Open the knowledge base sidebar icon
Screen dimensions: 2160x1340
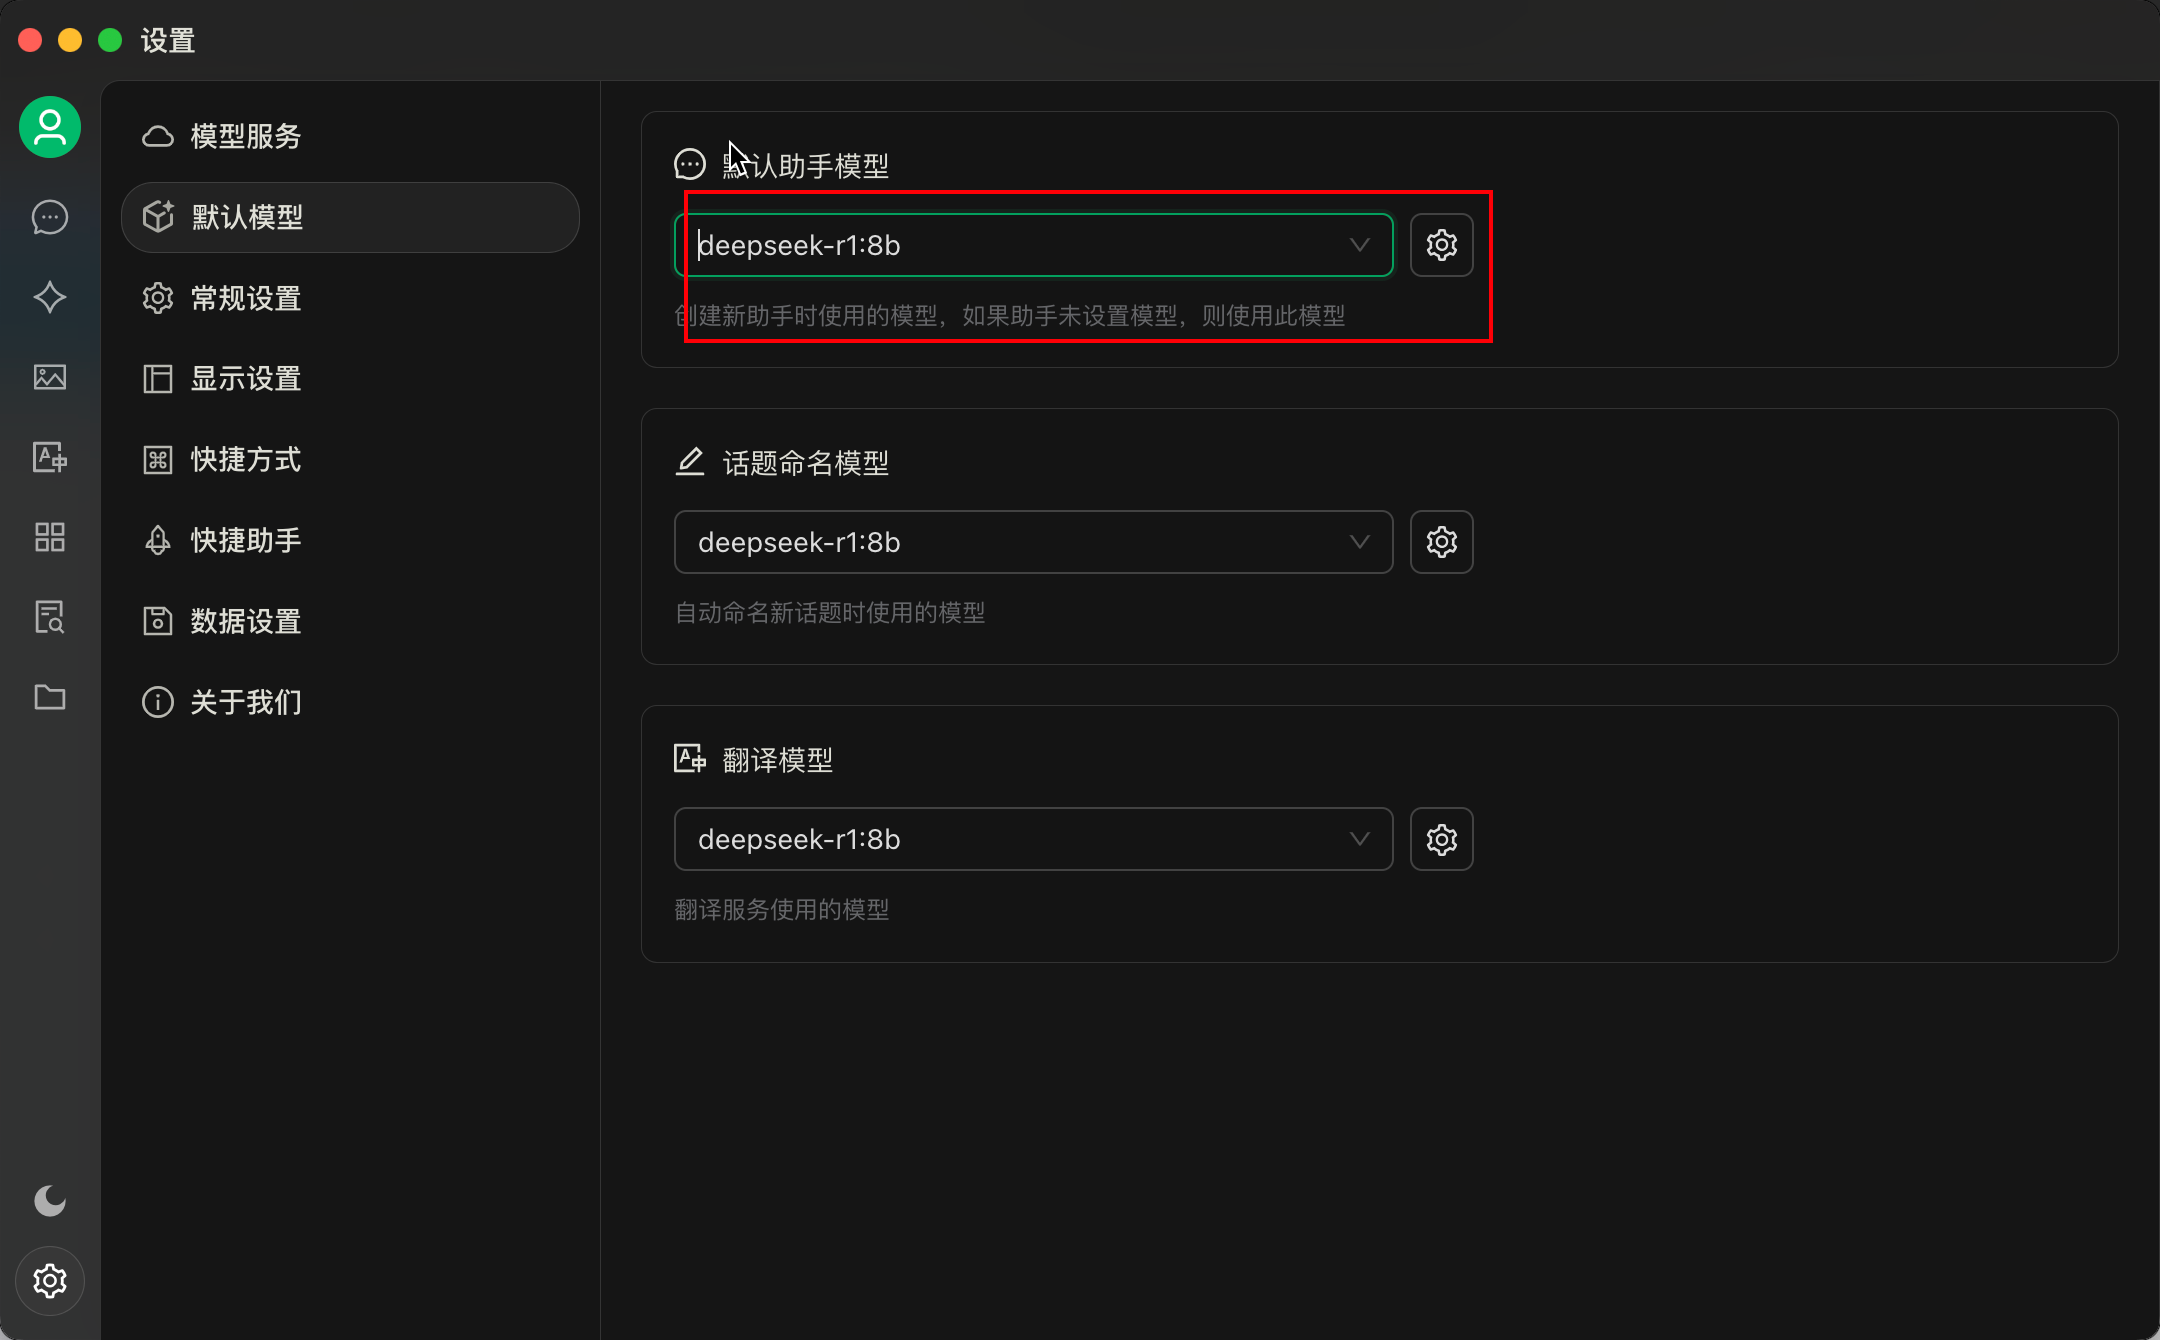point(50,617)
